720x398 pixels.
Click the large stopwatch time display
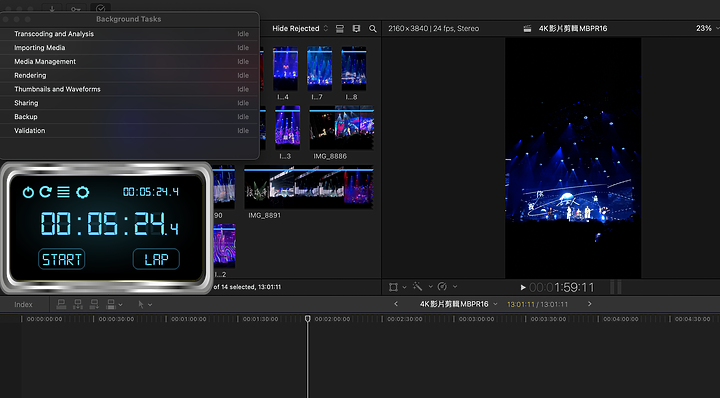point(109,224)
